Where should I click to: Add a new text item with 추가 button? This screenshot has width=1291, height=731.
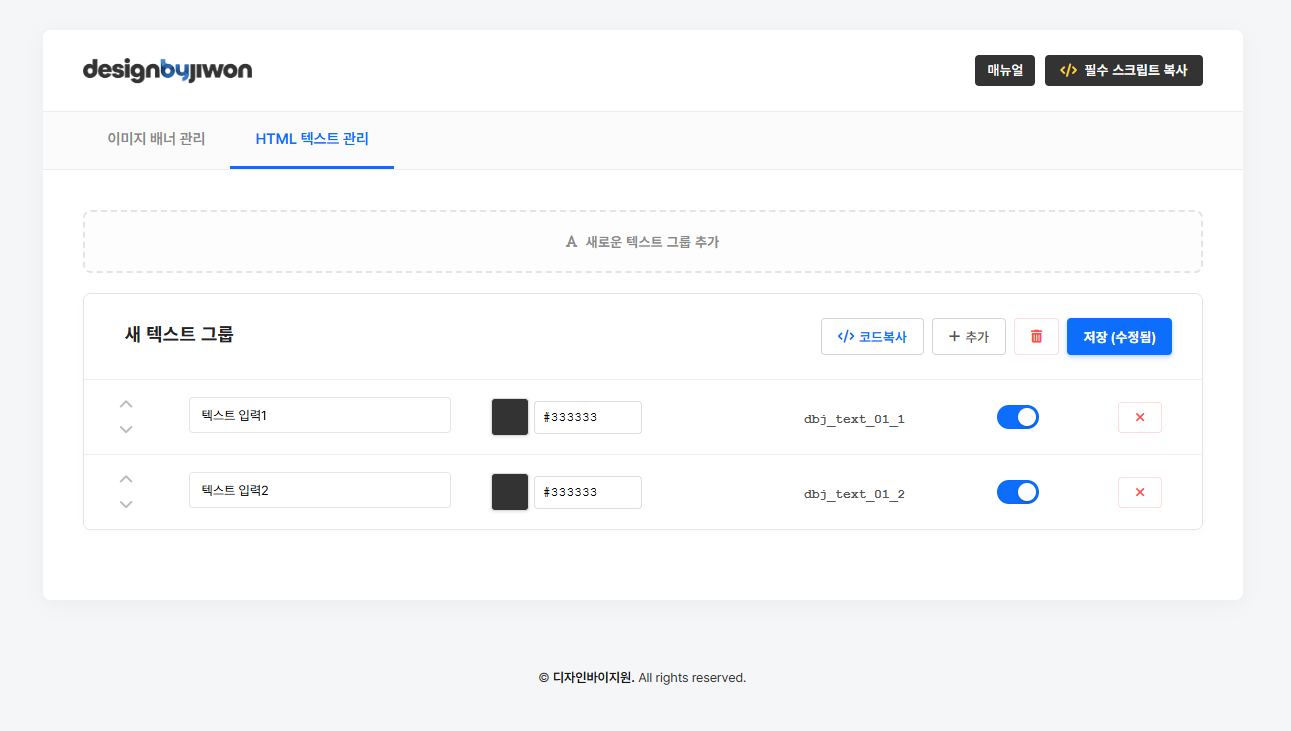click(x=968, y=337)
